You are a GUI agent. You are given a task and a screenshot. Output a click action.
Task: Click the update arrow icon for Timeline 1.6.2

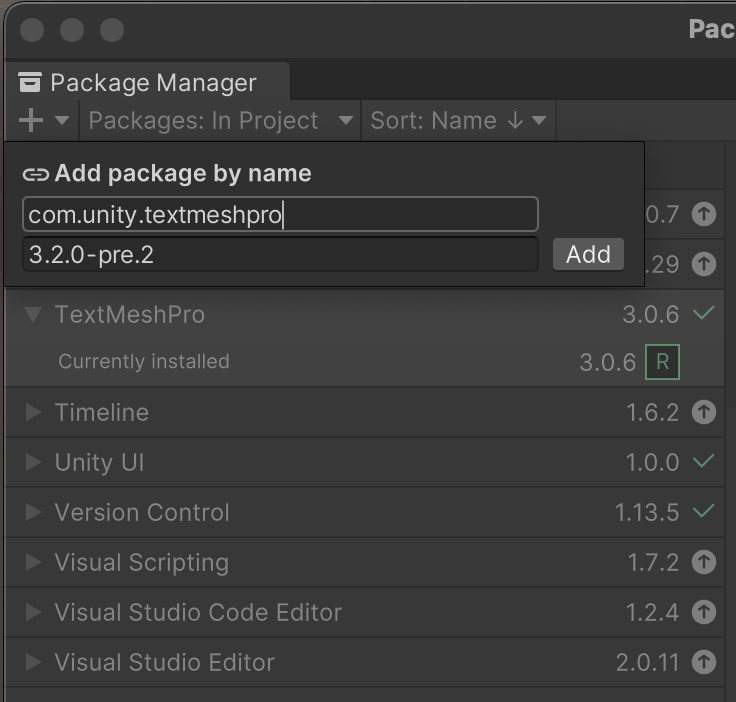[x=704, y=412]
